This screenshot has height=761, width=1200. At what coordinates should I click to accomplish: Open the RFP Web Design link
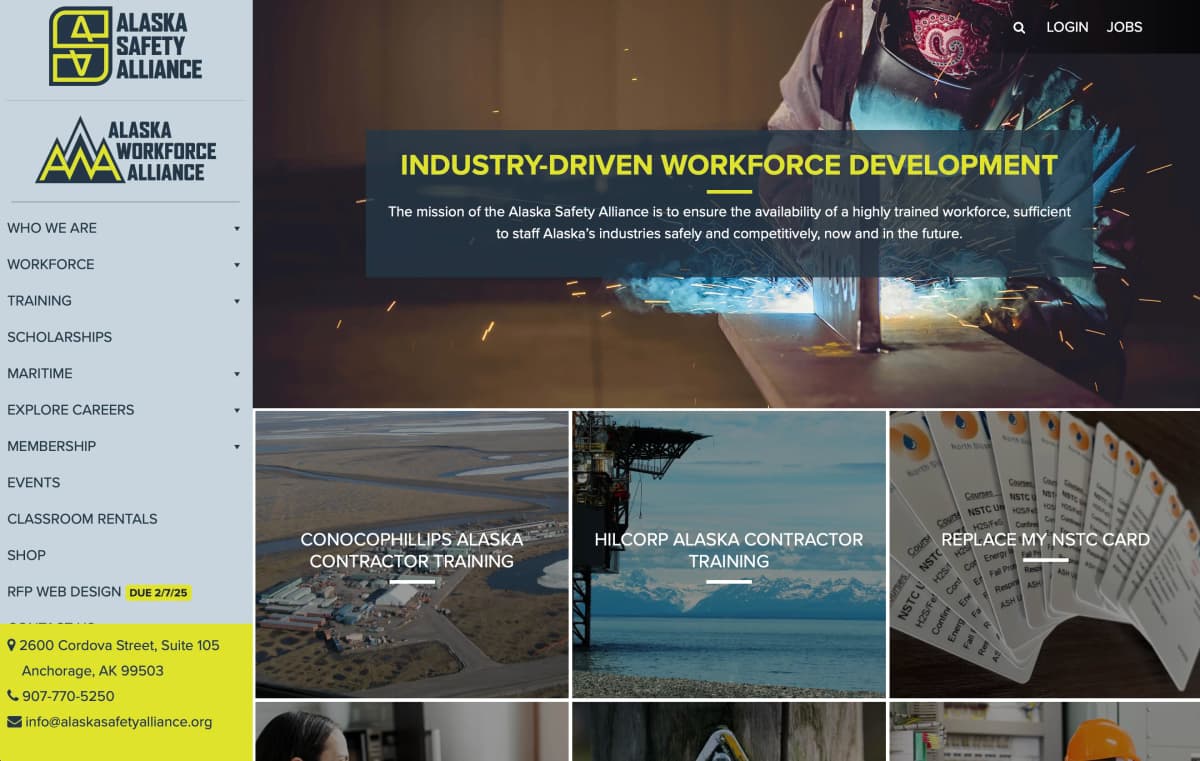click(64, 591)
